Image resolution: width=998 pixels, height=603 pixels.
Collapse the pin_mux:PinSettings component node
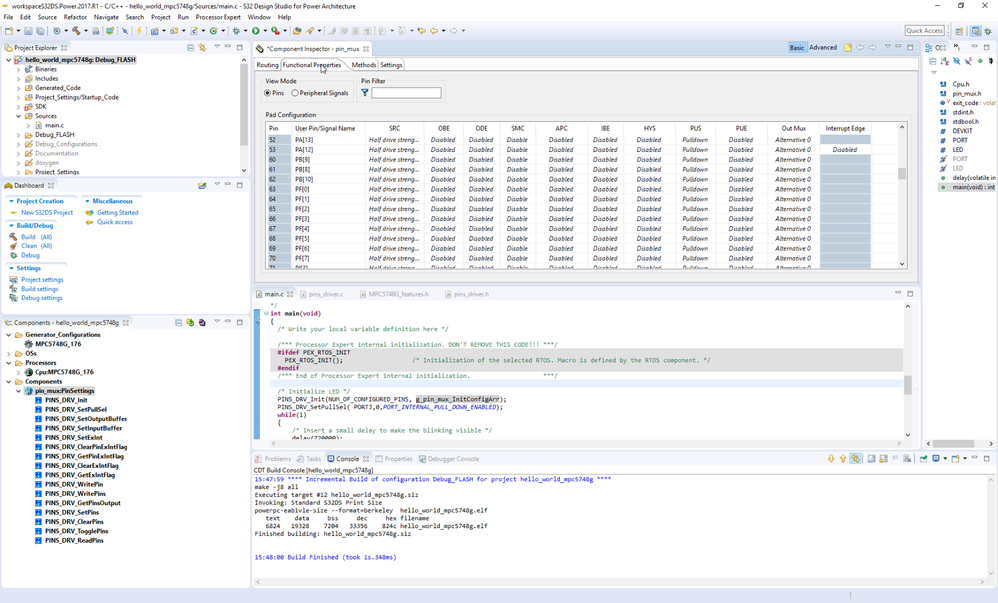point(19,391)
